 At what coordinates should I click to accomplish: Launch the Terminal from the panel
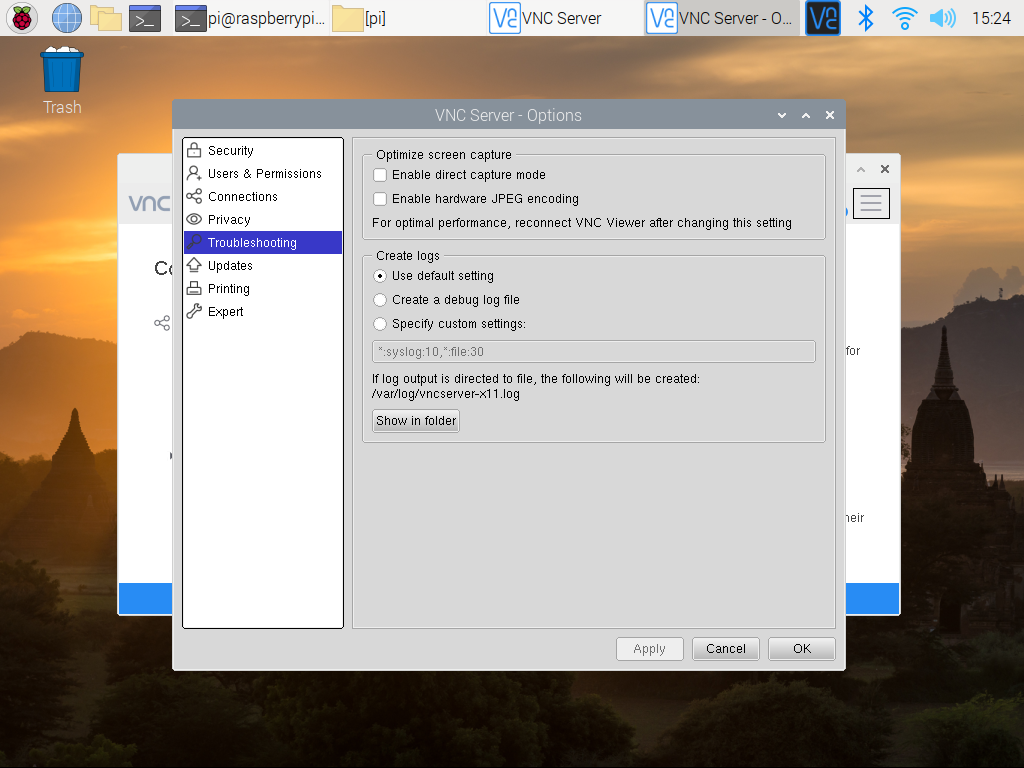(x=145, y=18)
